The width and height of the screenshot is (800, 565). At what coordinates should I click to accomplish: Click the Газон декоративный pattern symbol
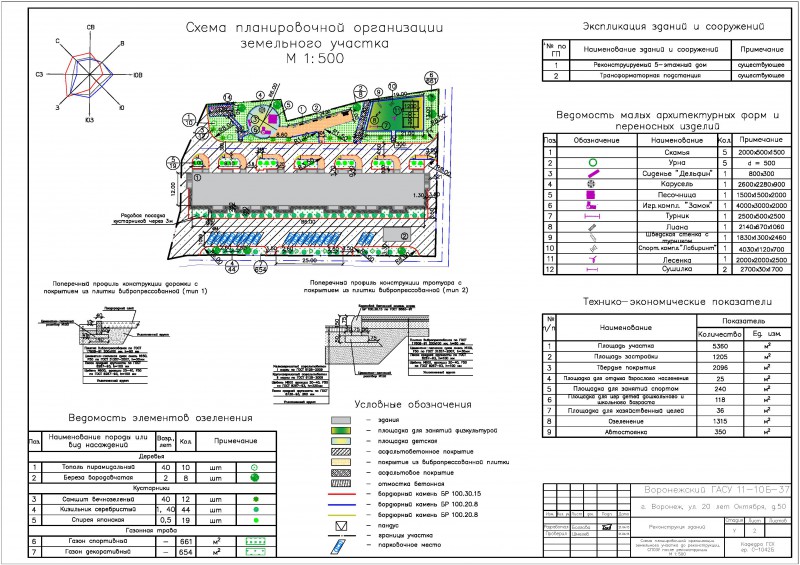click(x=256, y=552)
